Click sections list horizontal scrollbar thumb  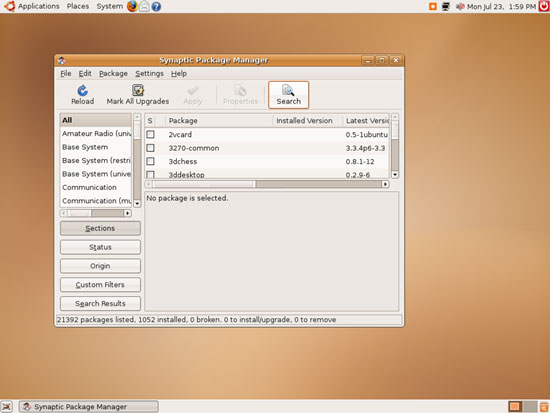point(79,213)
